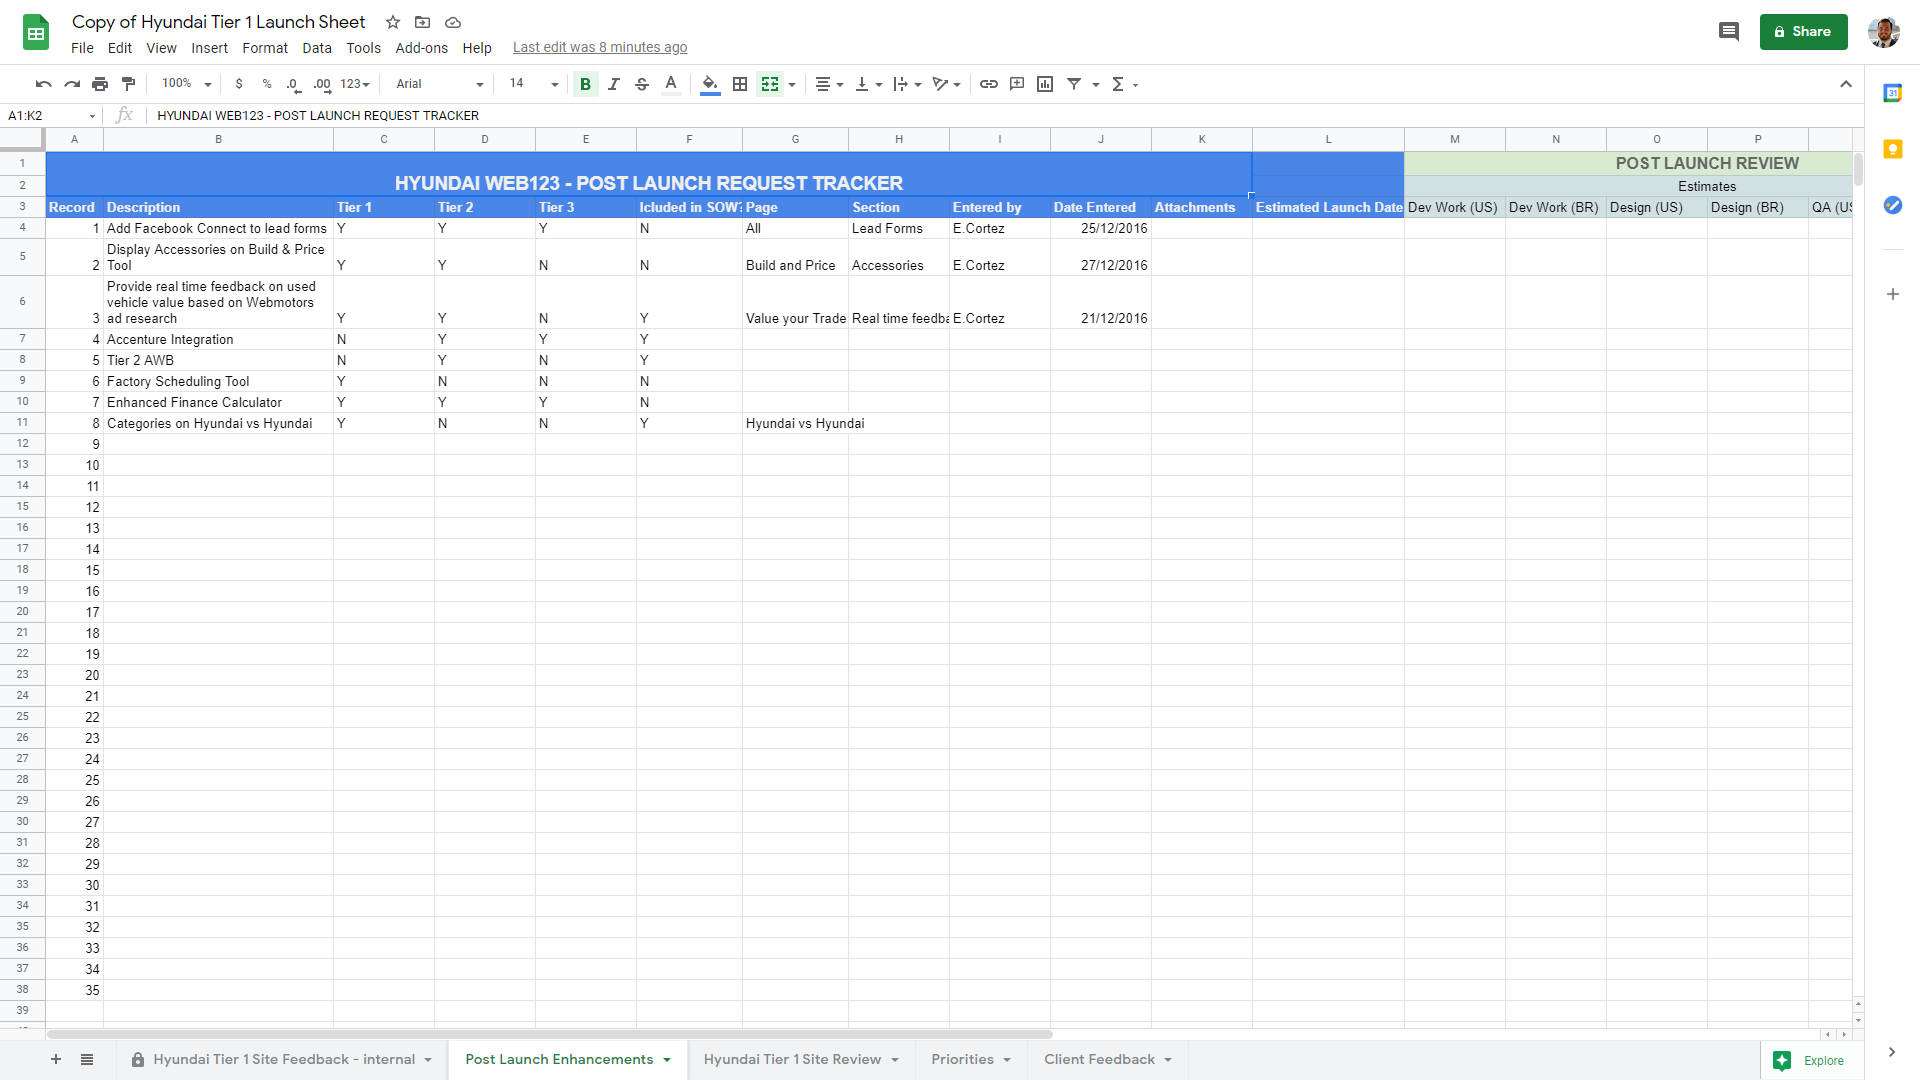The height and width of the screenshot is (1080, 1920).
Task: Toggle bold formatting
Action: 586,84
